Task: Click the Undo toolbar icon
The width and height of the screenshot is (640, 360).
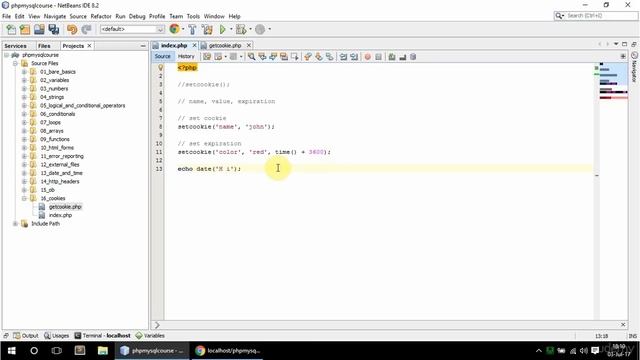Action: 72,29
